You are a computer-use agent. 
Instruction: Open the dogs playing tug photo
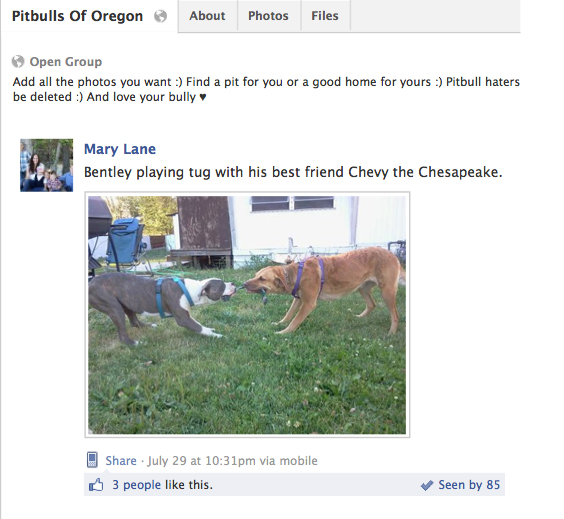click(x=247, y=315)
